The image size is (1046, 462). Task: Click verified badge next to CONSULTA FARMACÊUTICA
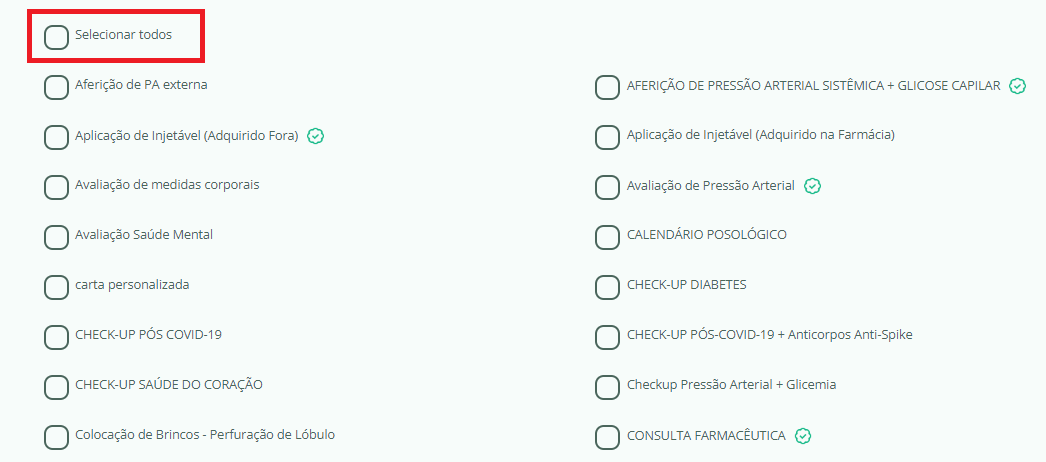802,436
